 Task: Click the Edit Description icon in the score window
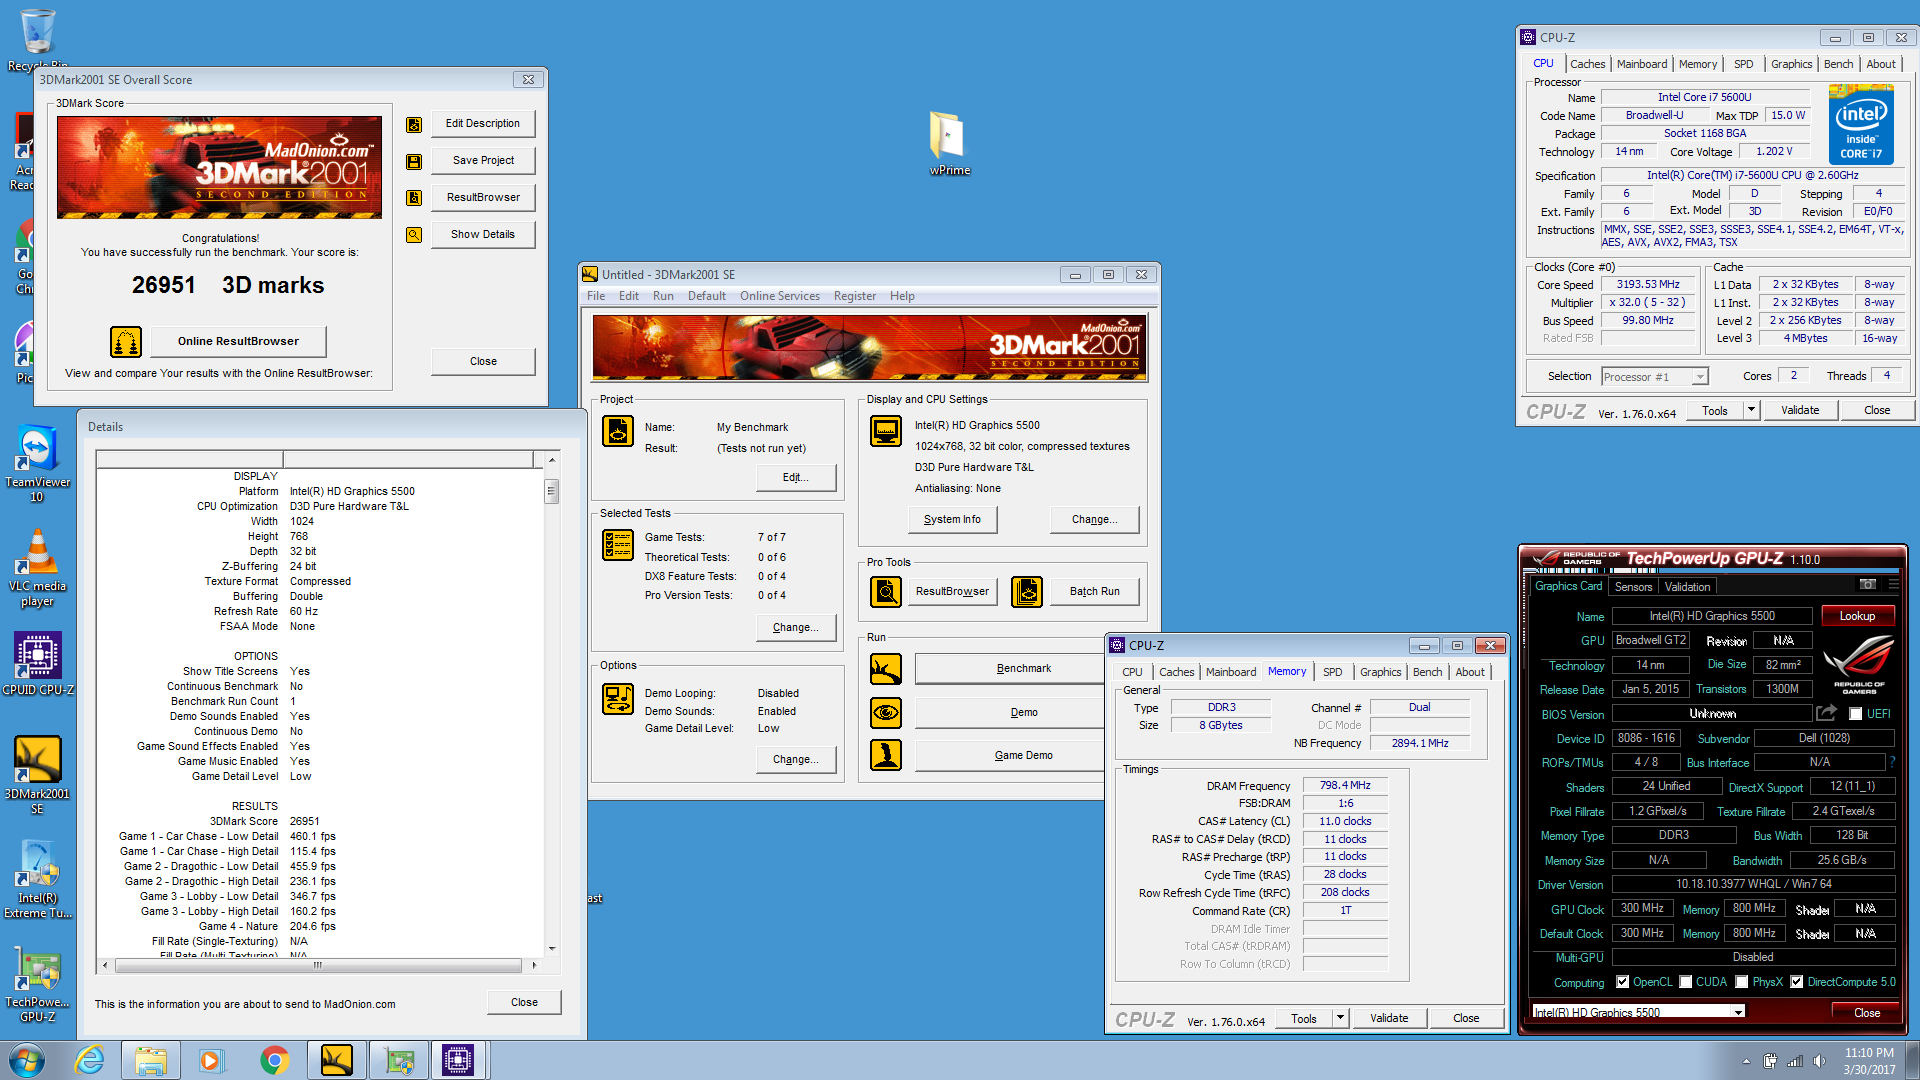pos(414,125)
